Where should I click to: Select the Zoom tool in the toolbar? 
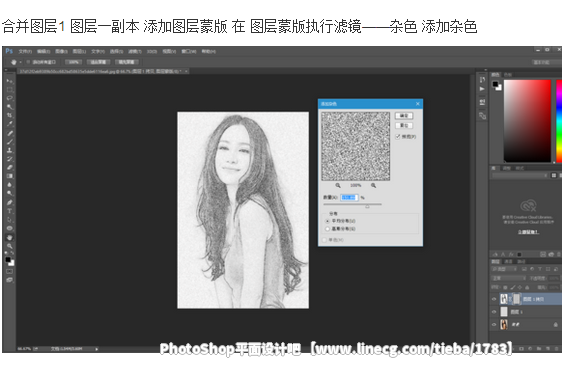(9, 246)
